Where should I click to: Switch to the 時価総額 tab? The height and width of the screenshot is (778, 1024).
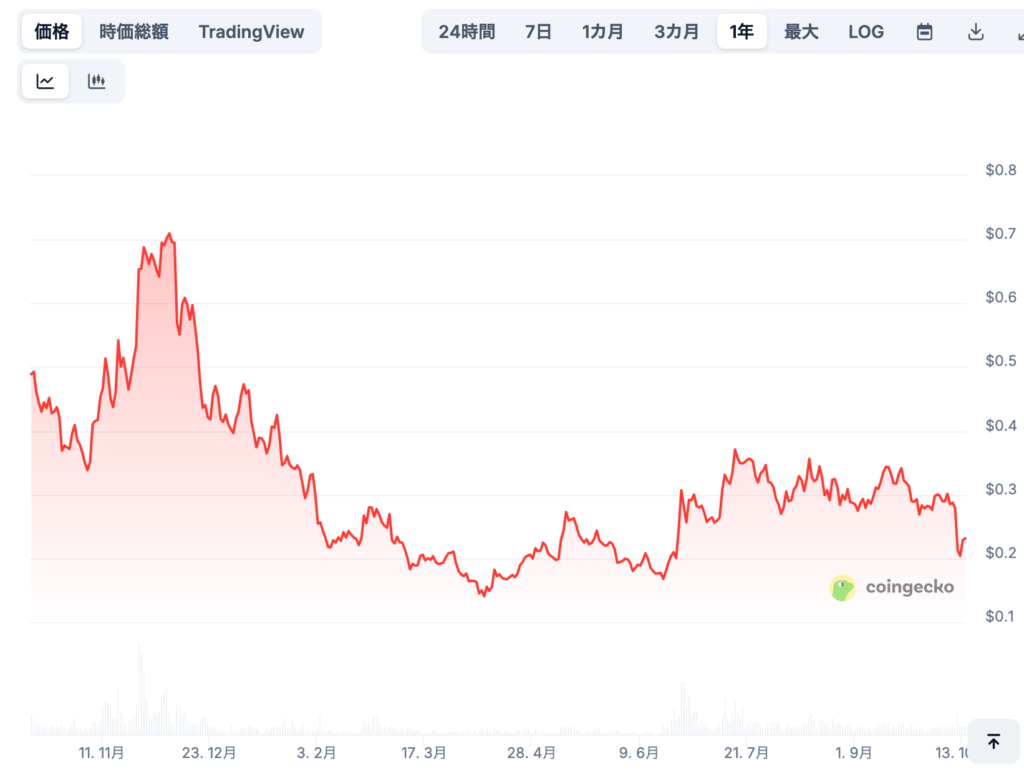click(134, 32)
